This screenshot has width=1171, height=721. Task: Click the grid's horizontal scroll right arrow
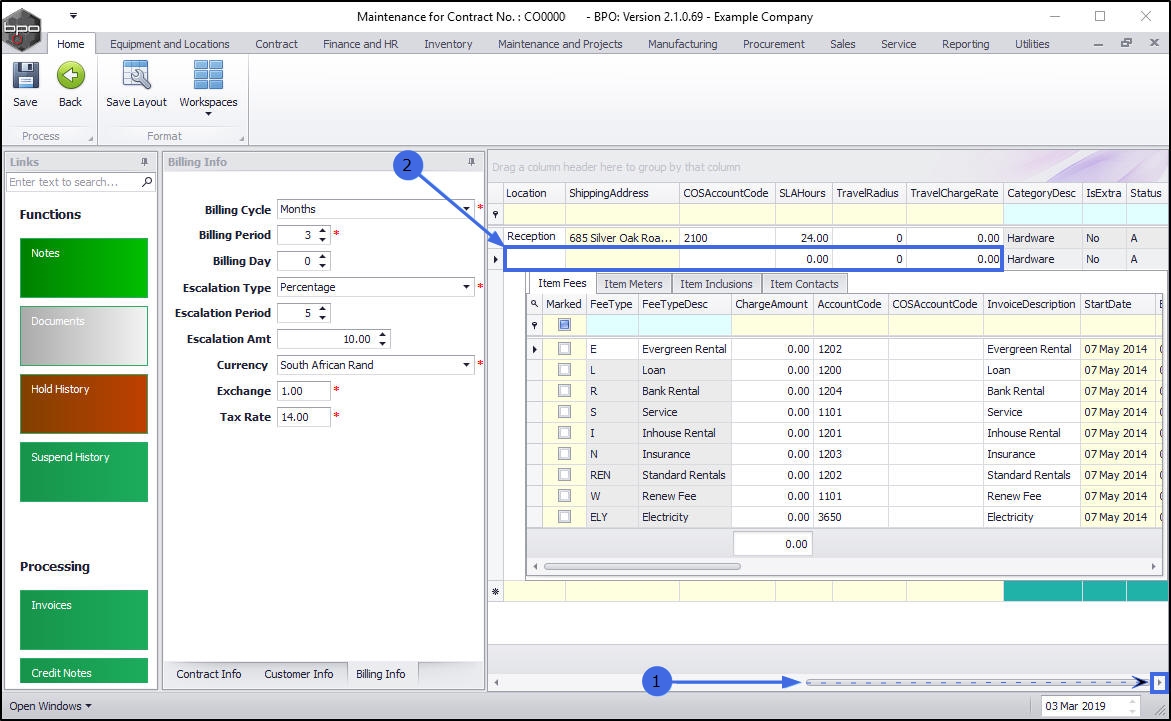click(1159, 683)
